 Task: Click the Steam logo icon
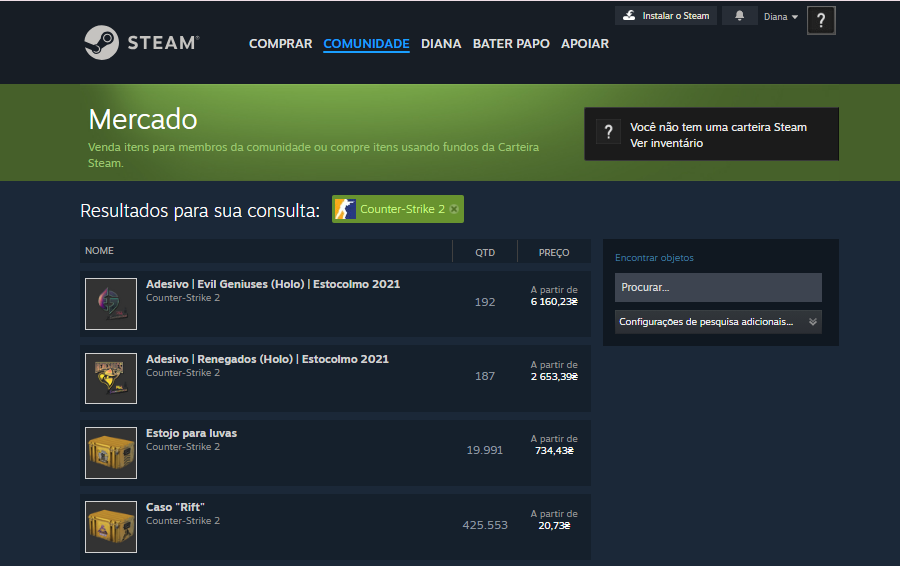[102, 43]
